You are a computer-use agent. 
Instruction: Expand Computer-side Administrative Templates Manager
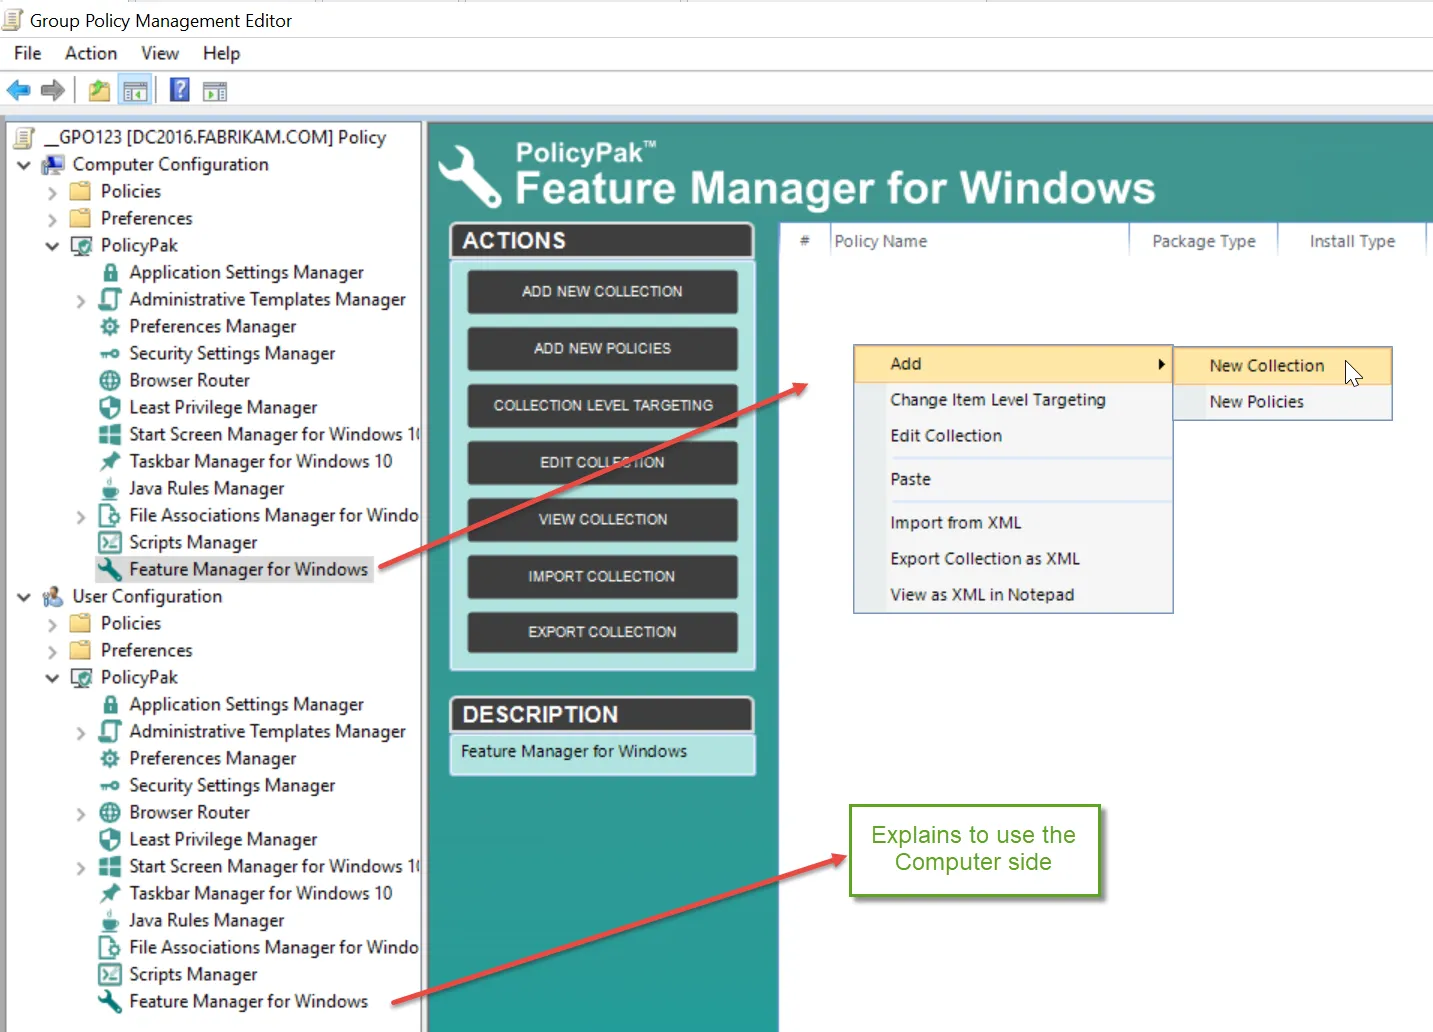[x=81, y=300]
